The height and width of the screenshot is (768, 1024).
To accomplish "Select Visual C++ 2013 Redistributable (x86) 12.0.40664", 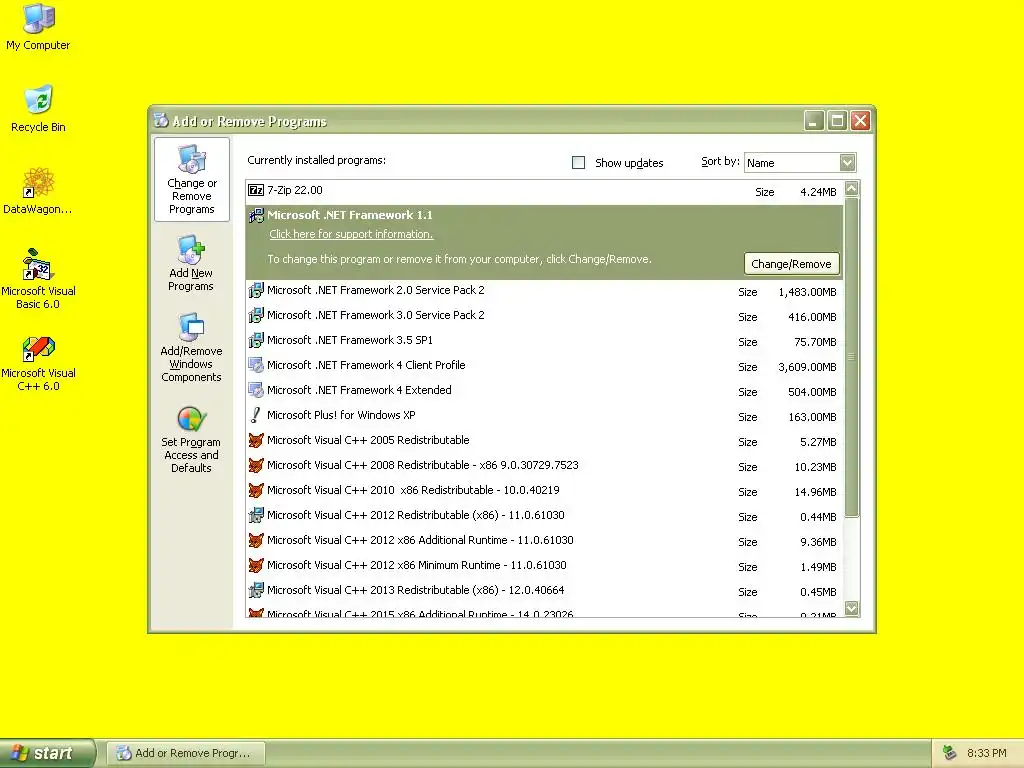I will 544,591.
